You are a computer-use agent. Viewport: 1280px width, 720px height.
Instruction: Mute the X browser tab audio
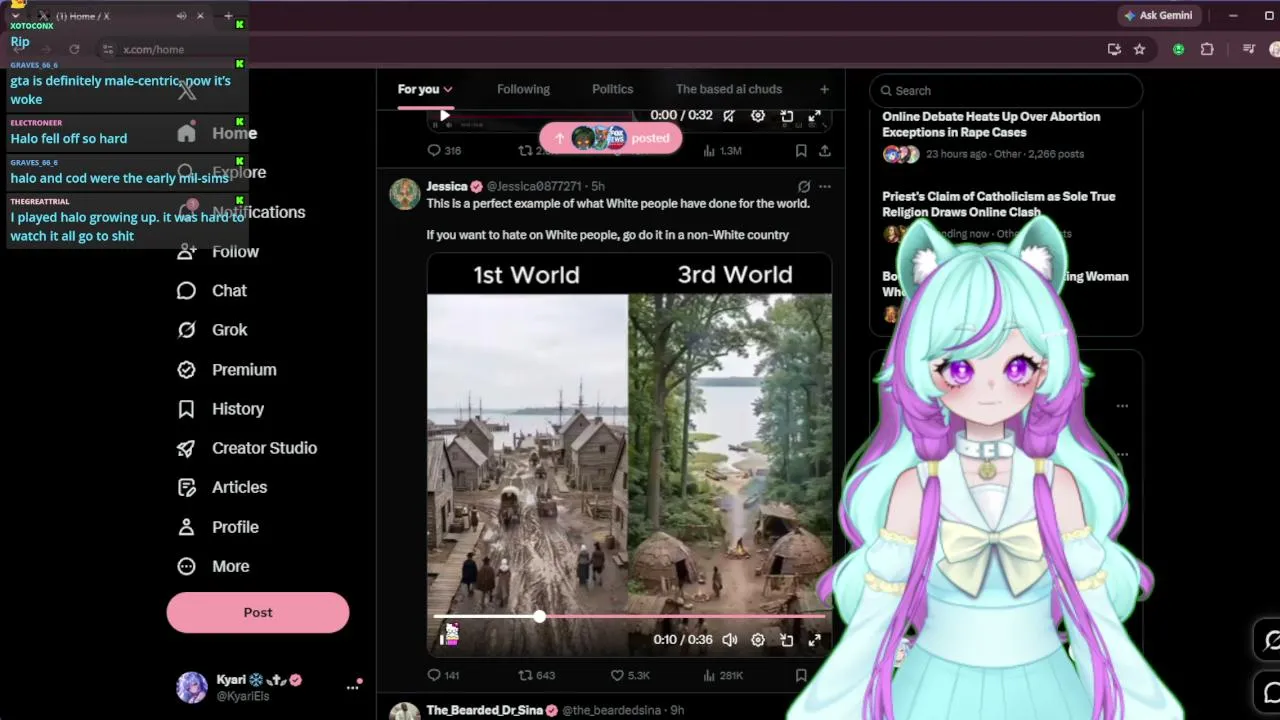tap(181, 16)
